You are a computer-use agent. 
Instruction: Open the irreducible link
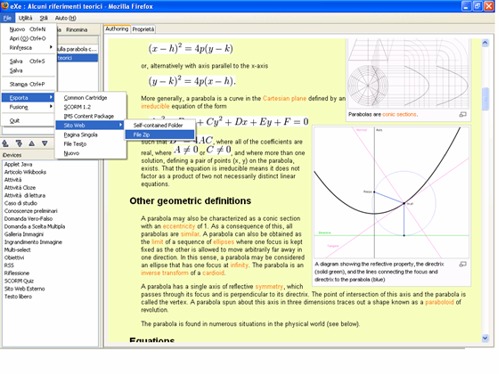(x=155, y=106)
